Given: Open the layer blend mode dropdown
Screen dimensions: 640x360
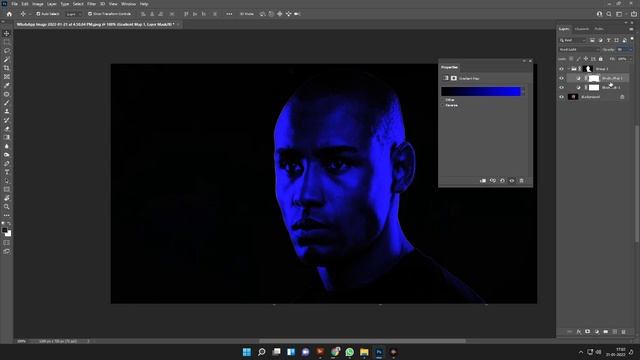Looking at the screenshot, I should pyautogui.click(x=579, y=49).
